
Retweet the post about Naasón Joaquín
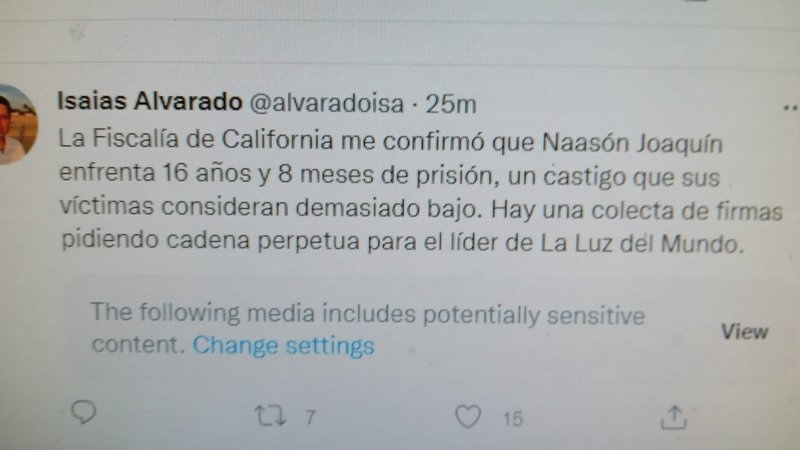[270, 416]
